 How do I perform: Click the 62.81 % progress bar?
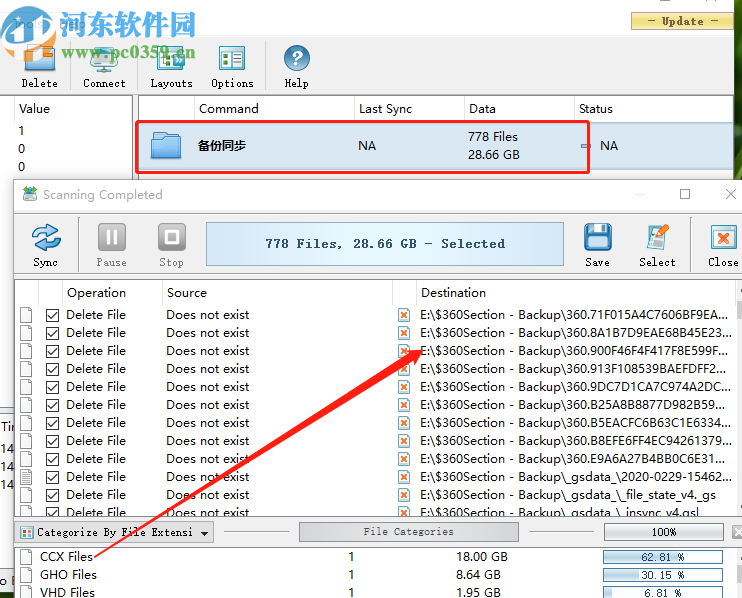point(662,557)
